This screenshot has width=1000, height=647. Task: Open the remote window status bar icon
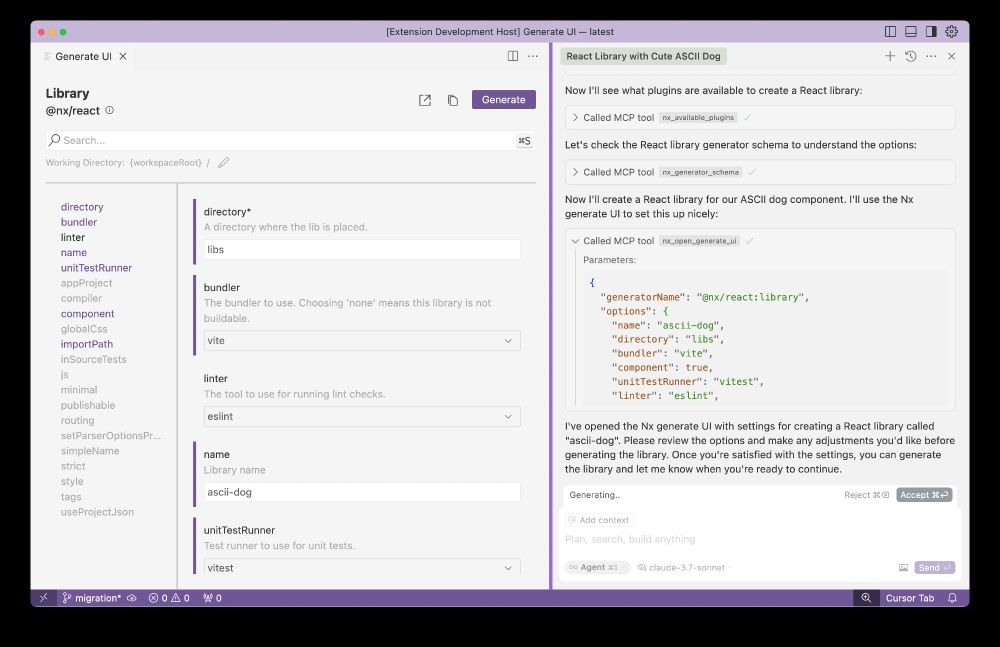point(43,598)
